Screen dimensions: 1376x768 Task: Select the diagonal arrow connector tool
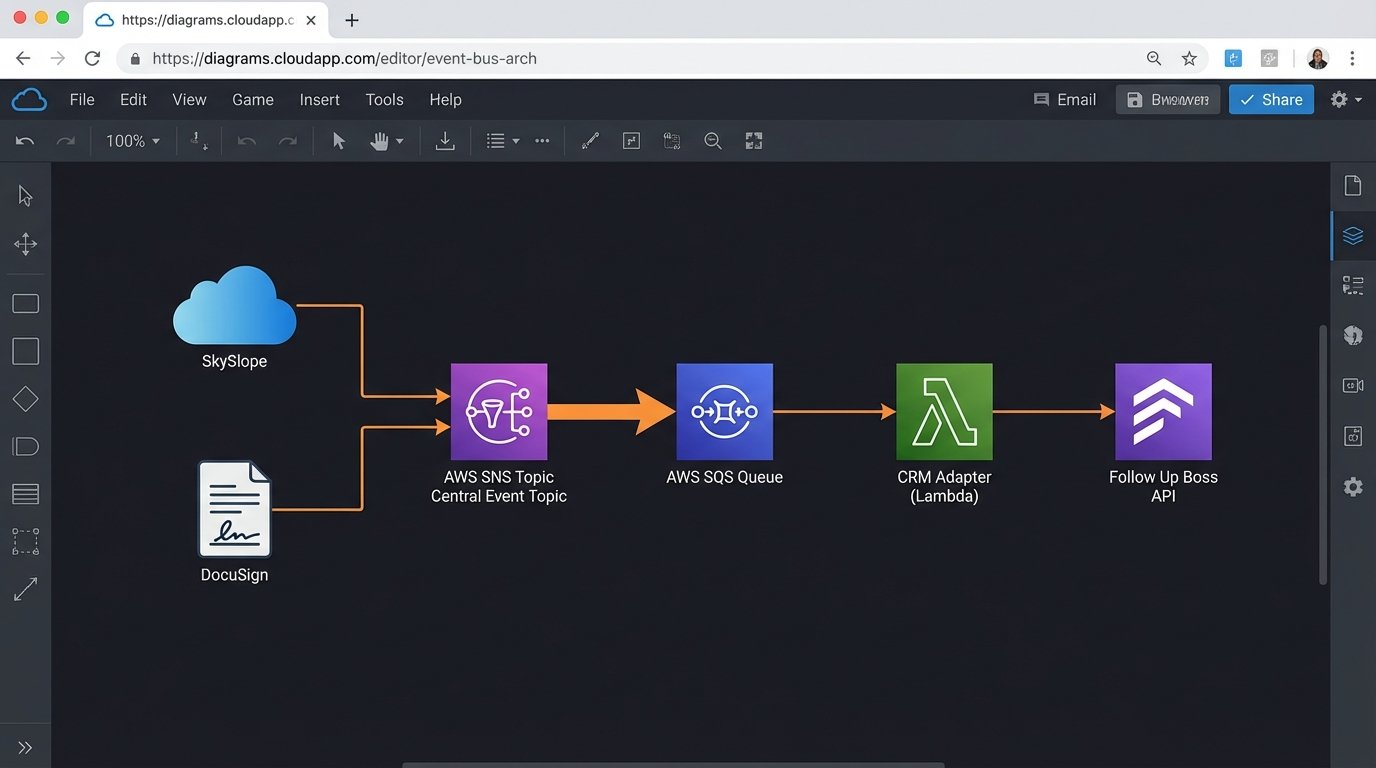point(25,590)
